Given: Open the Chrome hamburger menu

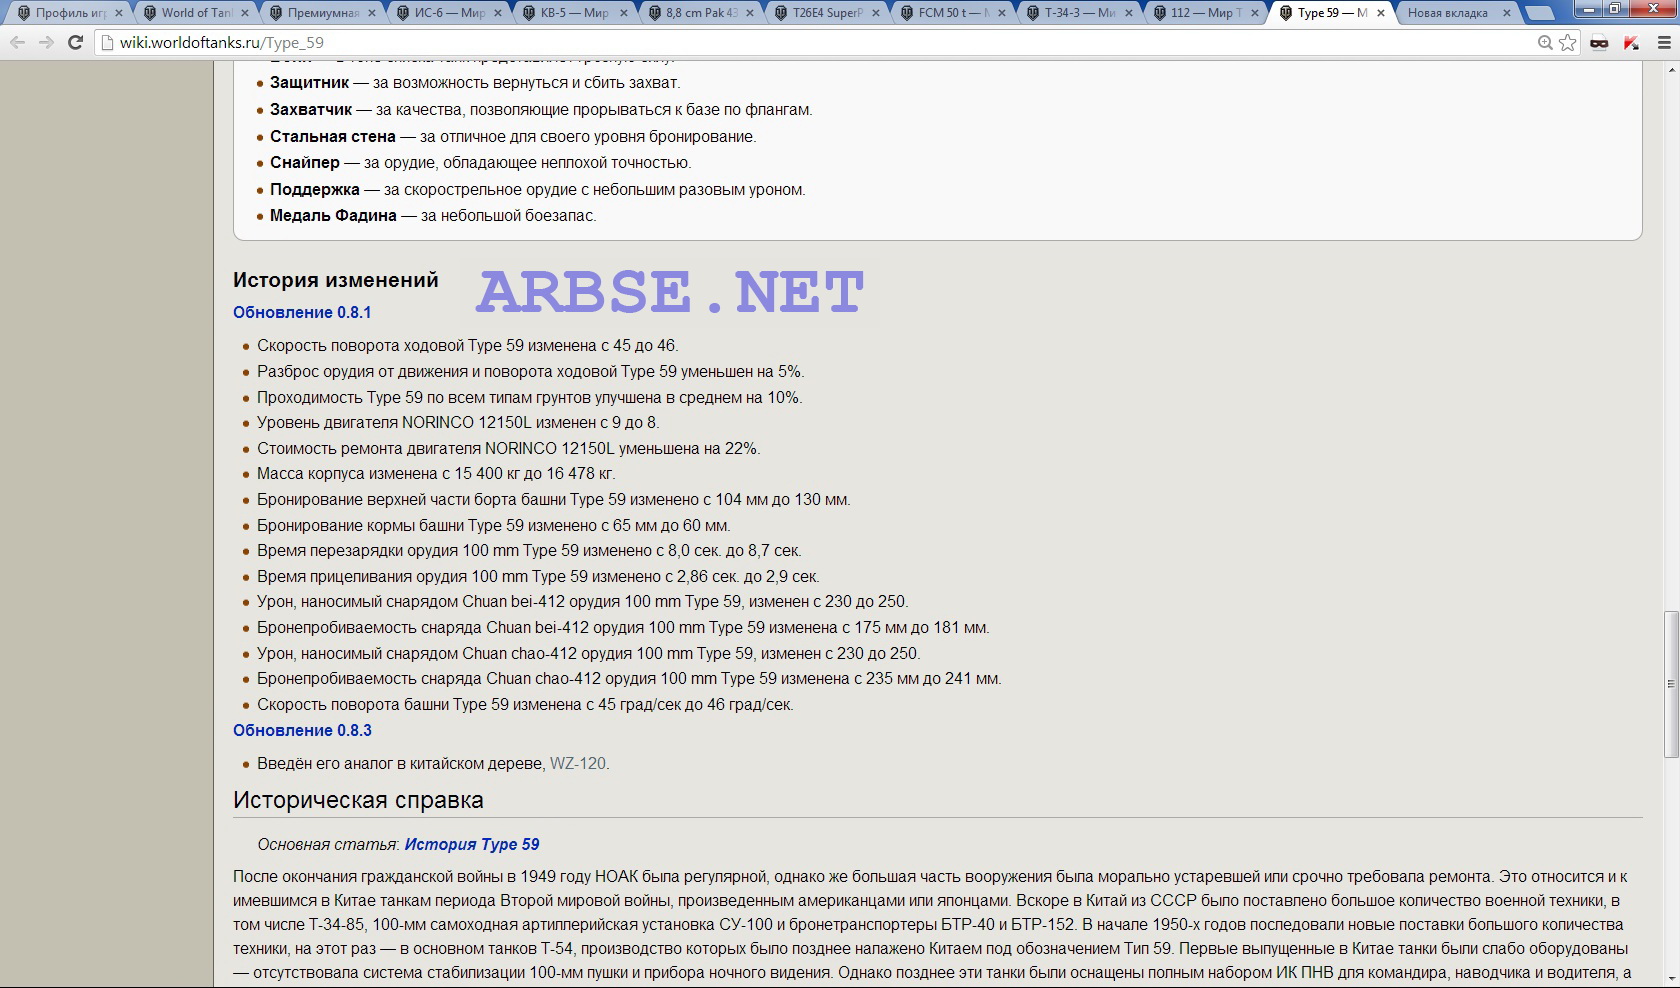Looking at the screenshot, I should tap(1664, 43).
